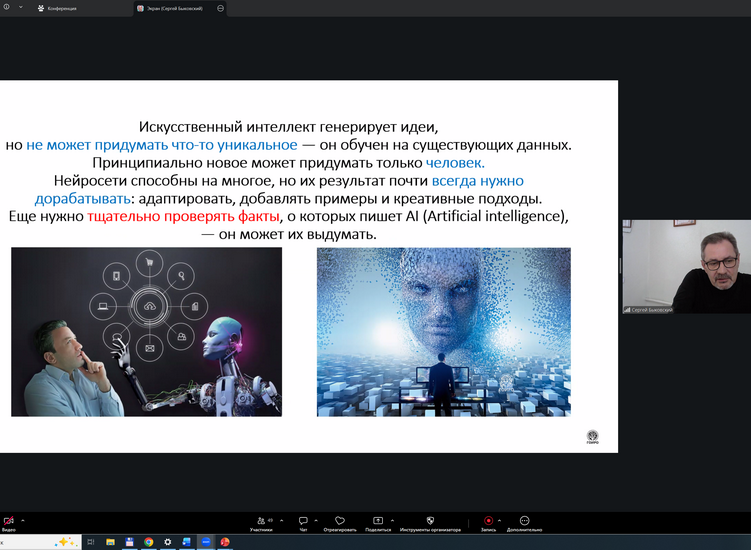Click the Поделиться share screen icon
Screen dimensions: 751x550
pos(378,521)
